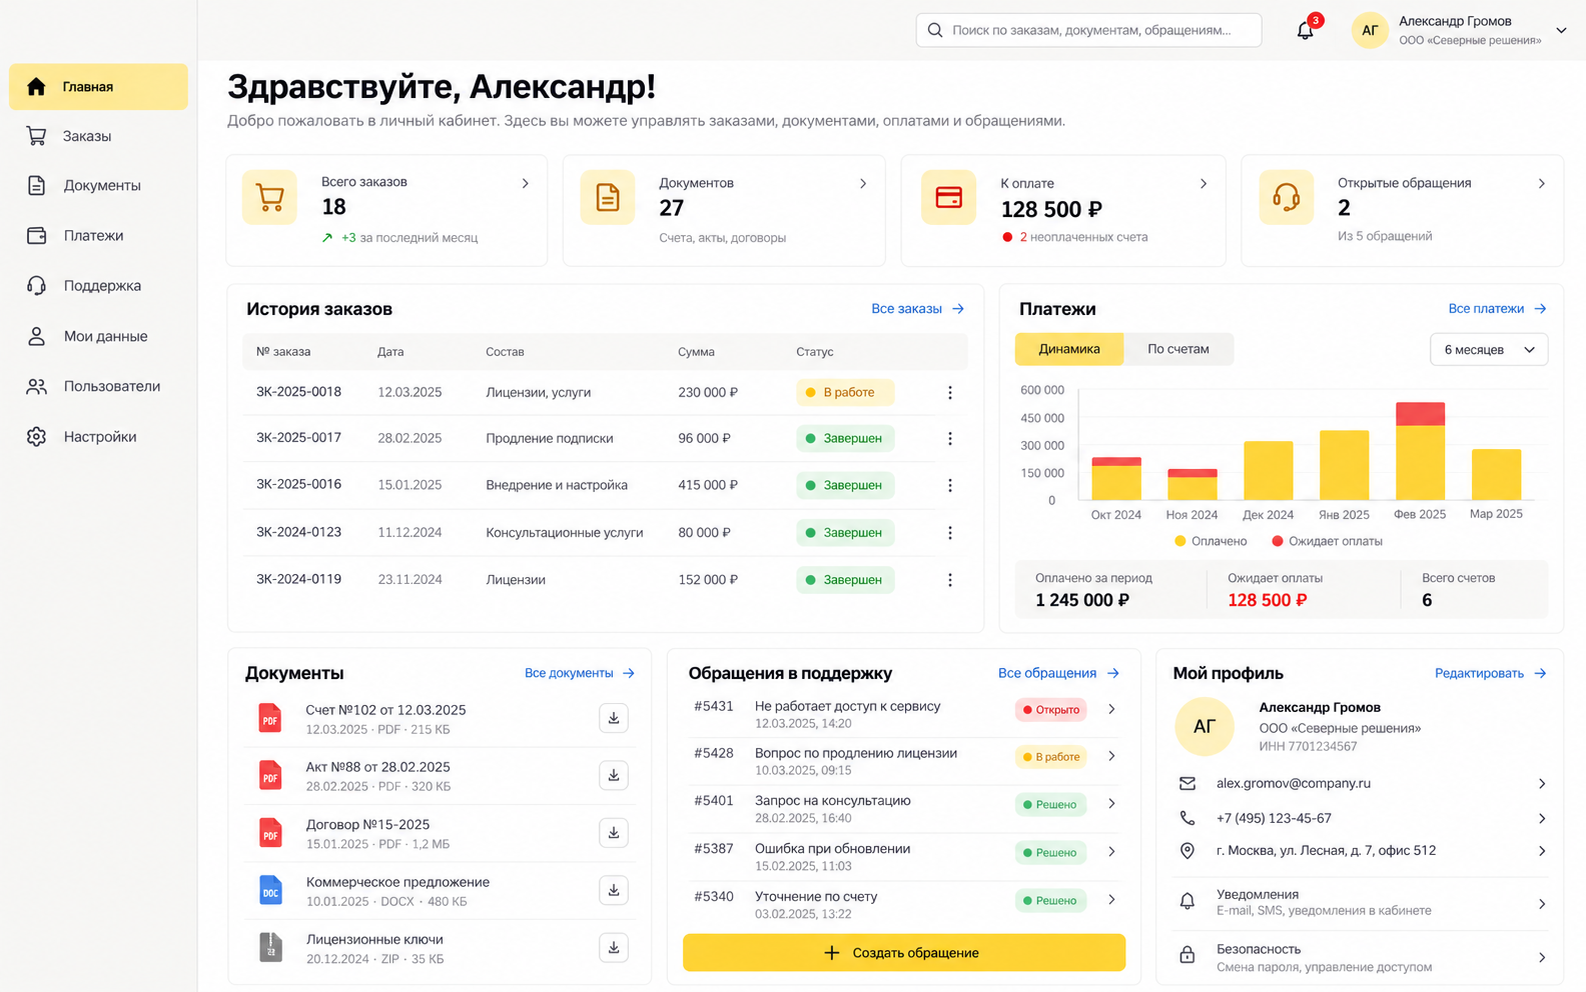This screenshot has height=992, width=1586.
Task: Open Уведомления settings chevron
Action: 1541,903
